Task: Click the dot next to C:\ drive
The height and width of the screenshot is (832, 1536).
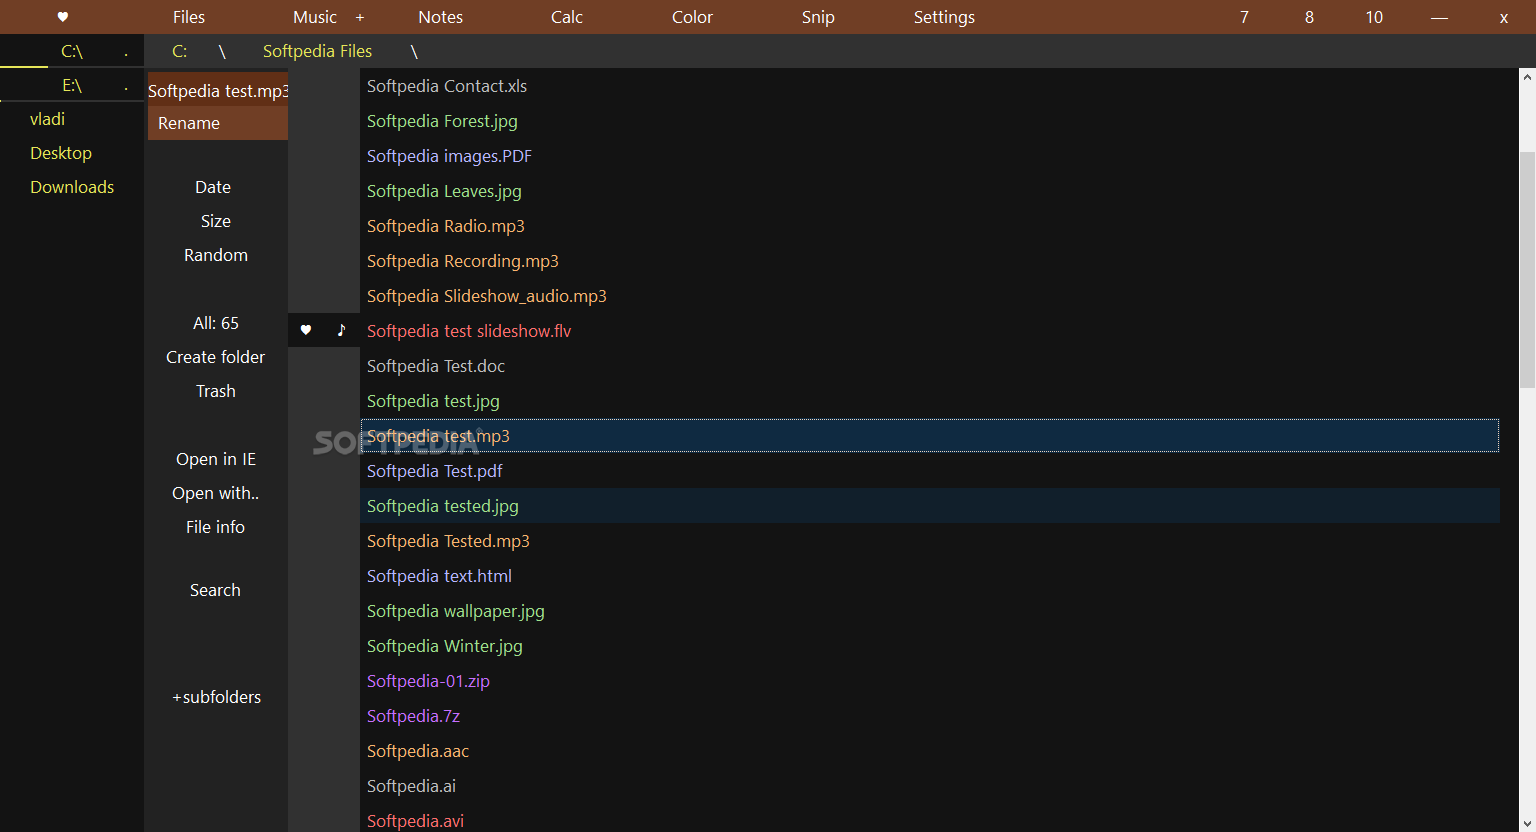Action: pyautogui.click(x=126, y=53)
